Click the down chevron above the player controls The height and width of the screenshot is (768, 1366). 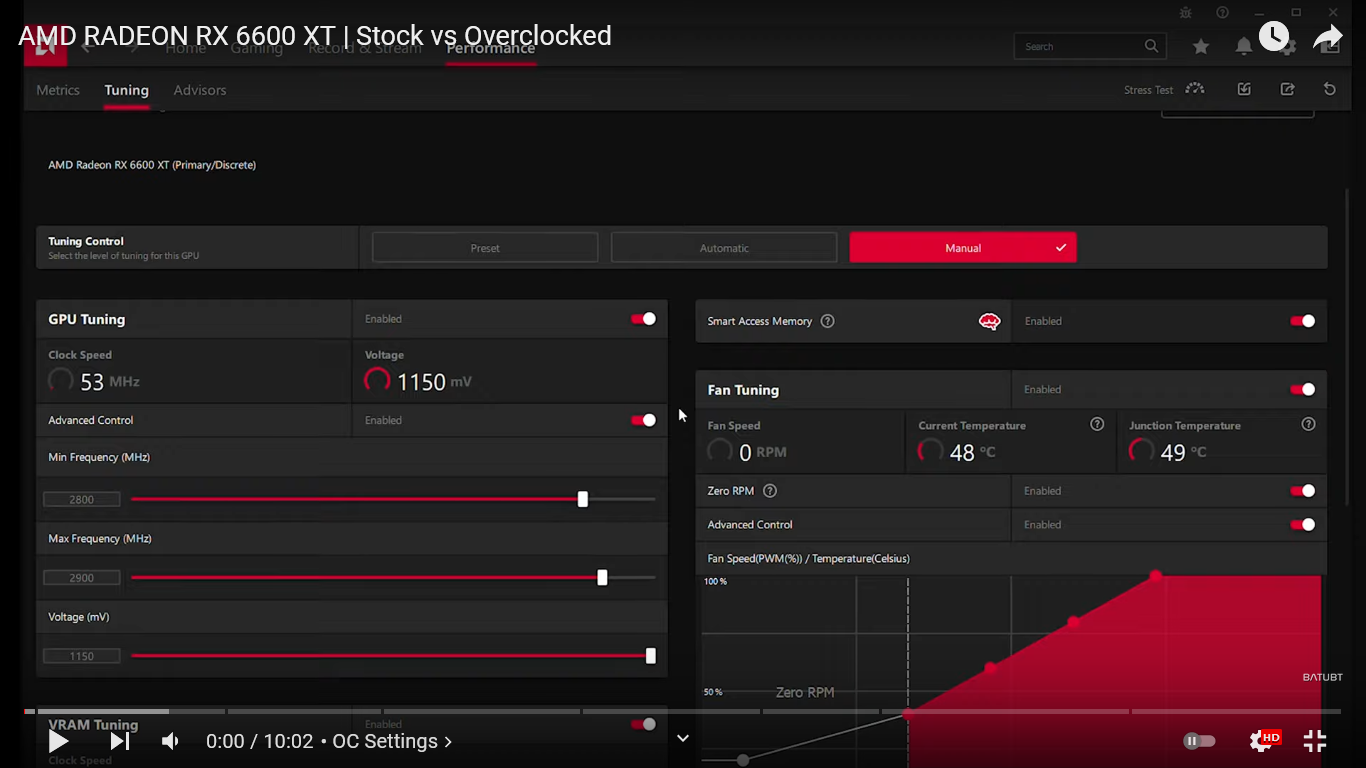point(683,738)
